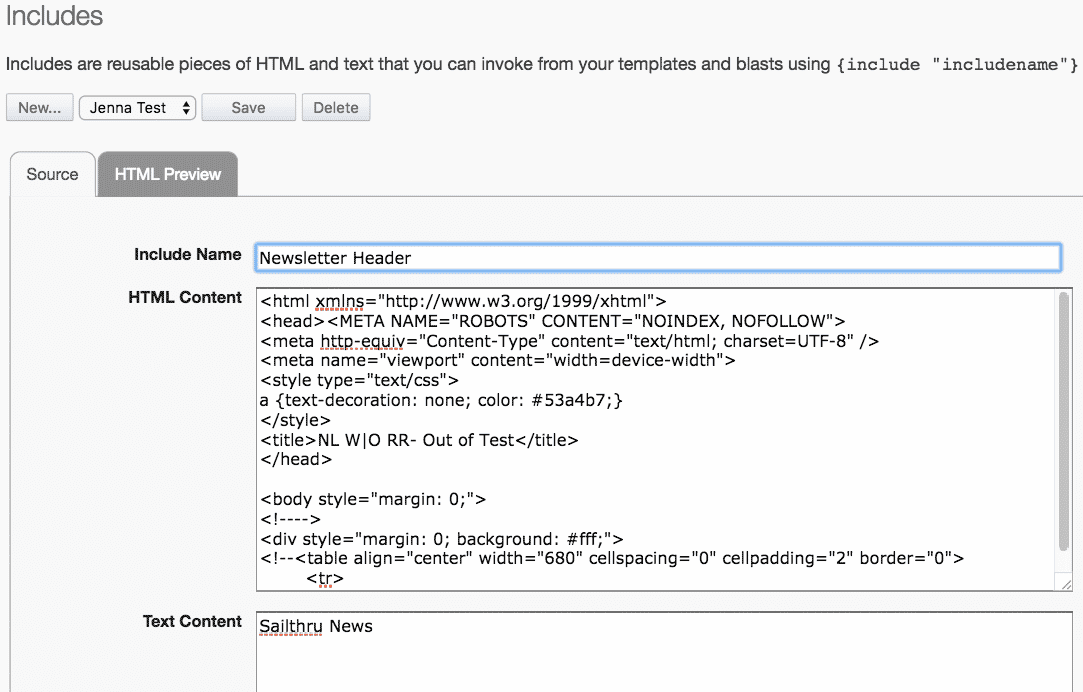Click the New... button
1083x692 pixels.
[39, 108]
